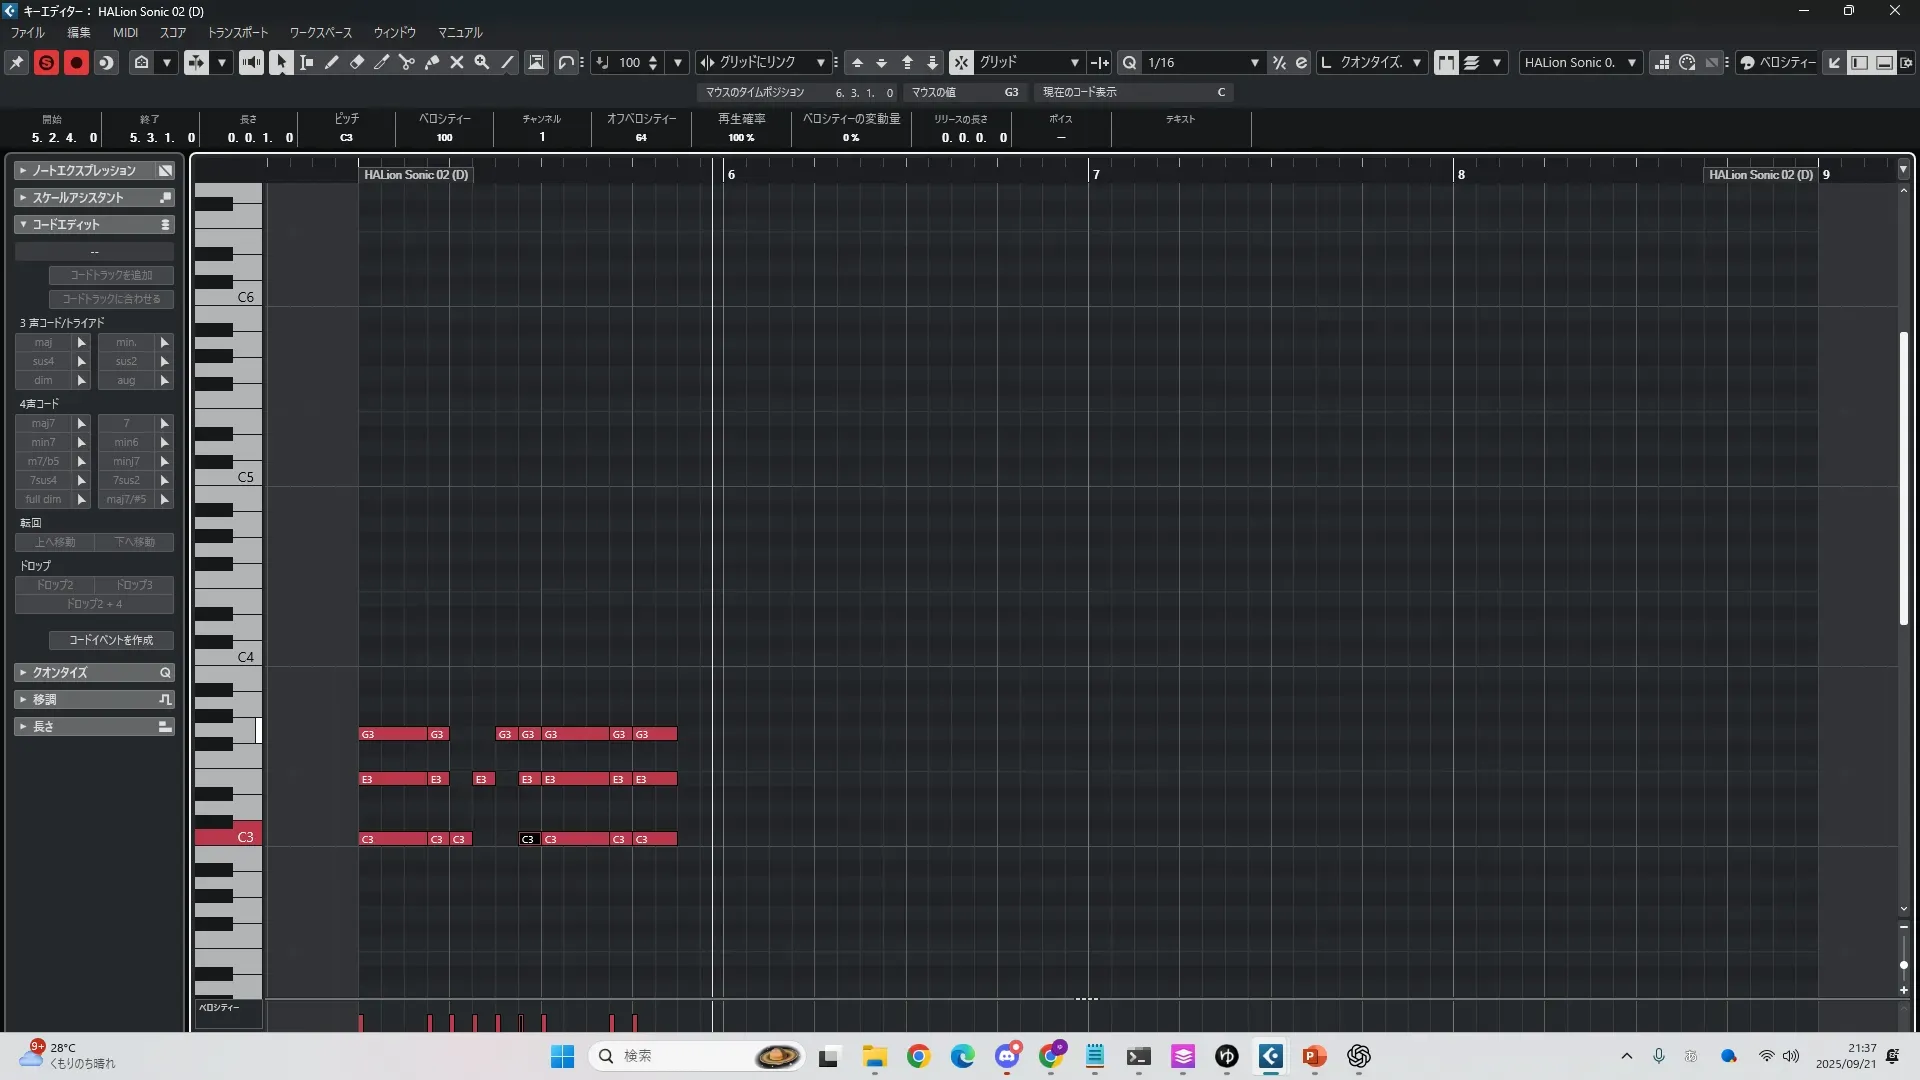Toggle acoustic feedback speaker button
1920x1080 pixels.
click(251, 62)
